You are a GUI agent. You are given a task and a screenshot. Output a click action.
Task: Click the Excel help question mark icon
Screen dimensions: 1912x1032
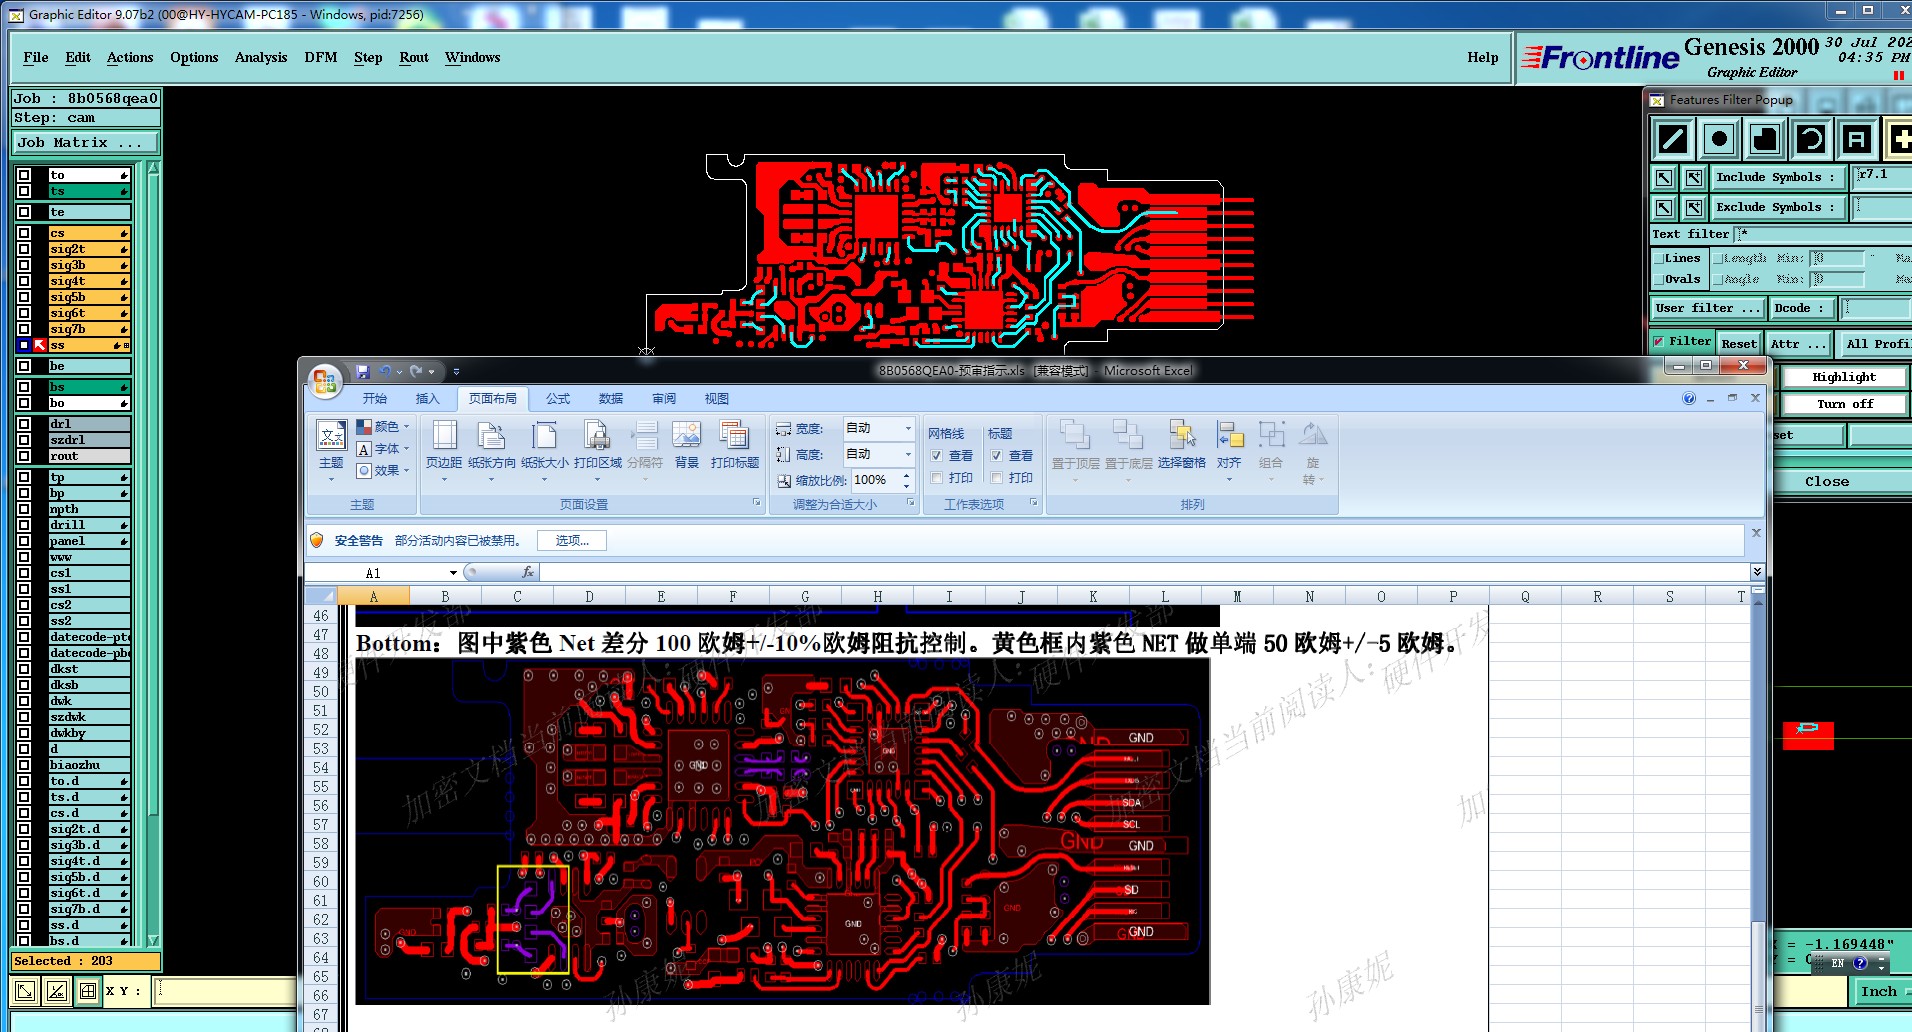[1689, 398]
